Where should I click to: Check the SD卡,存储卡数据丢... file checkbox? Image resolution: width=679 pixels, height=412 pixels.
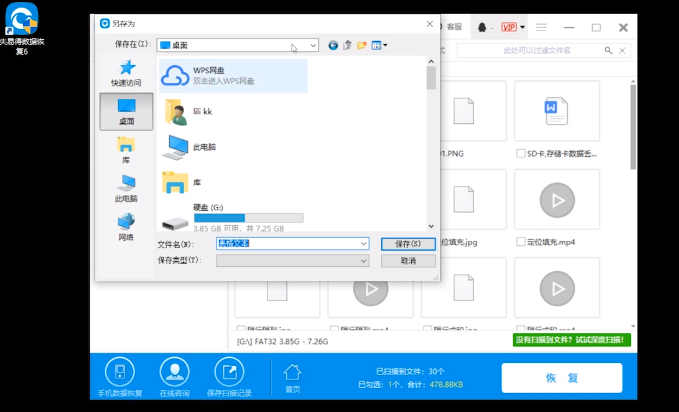coord(521,153)
